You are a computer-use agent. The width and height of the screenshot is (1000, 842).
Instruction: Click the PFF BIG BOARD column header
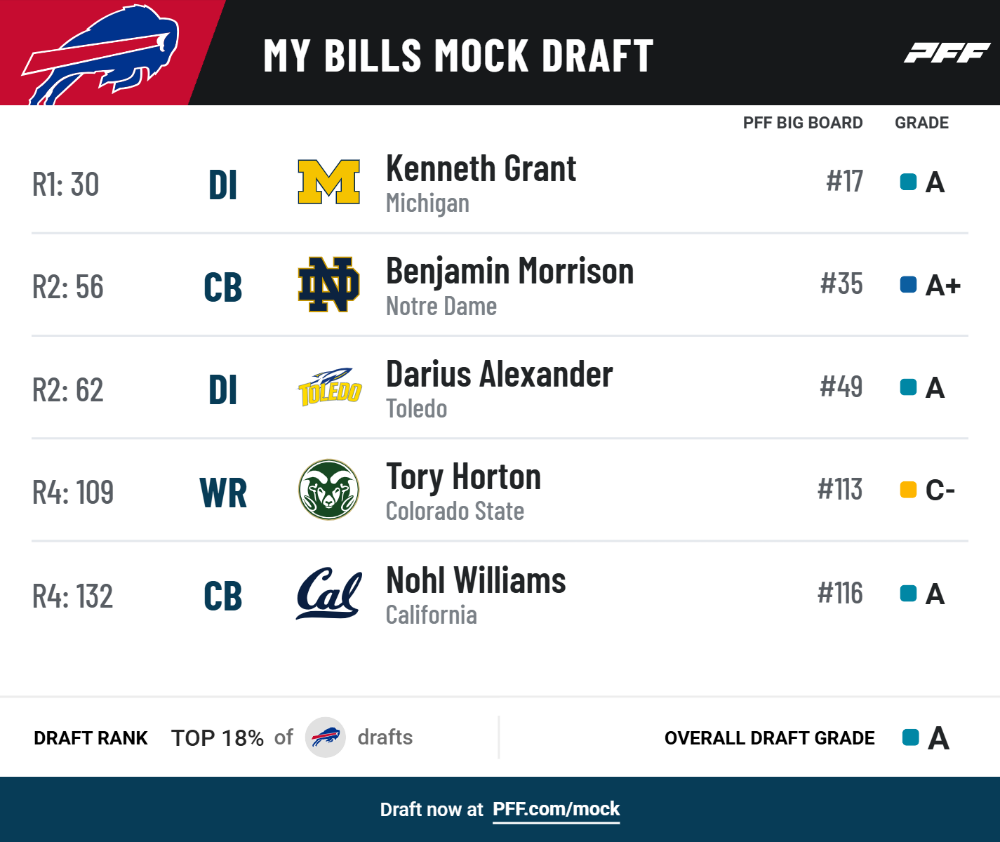coord(803,122)
